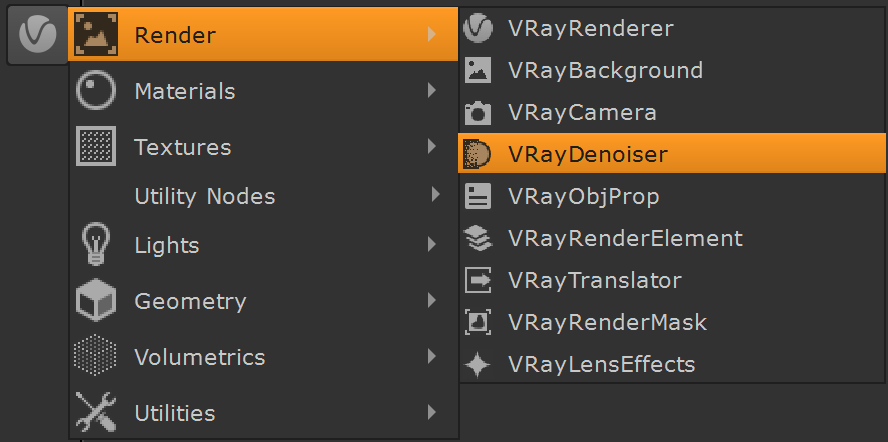Create a VRayLensEffects node
Screen dimensions: 888x442
point(672,364)
